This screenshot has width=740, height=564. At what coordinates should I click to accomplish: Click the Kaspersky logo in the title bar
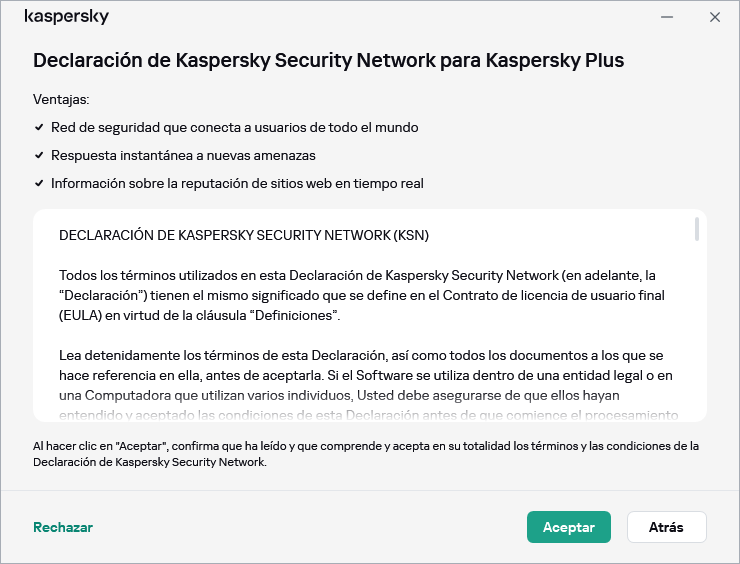pyautogui.click(x=66, y=17)
